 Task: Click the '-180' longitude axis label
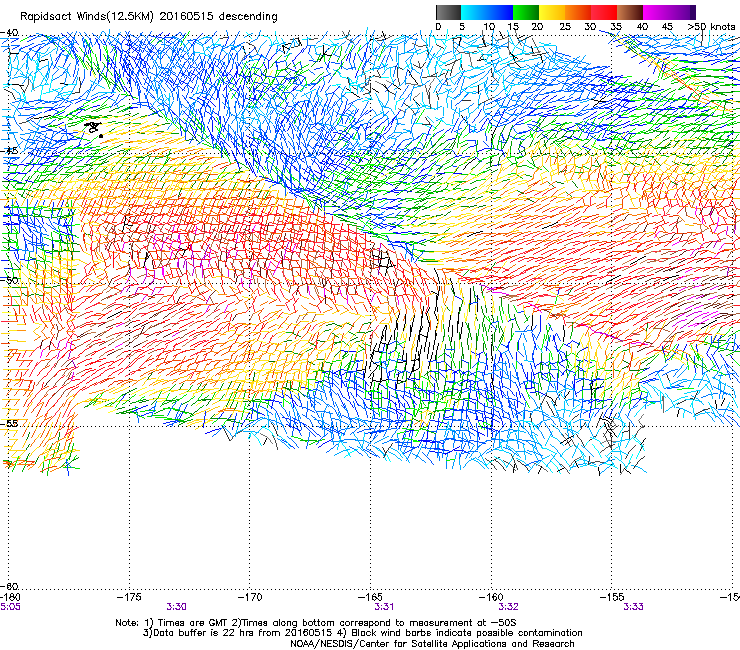click(x=10, y=598)
